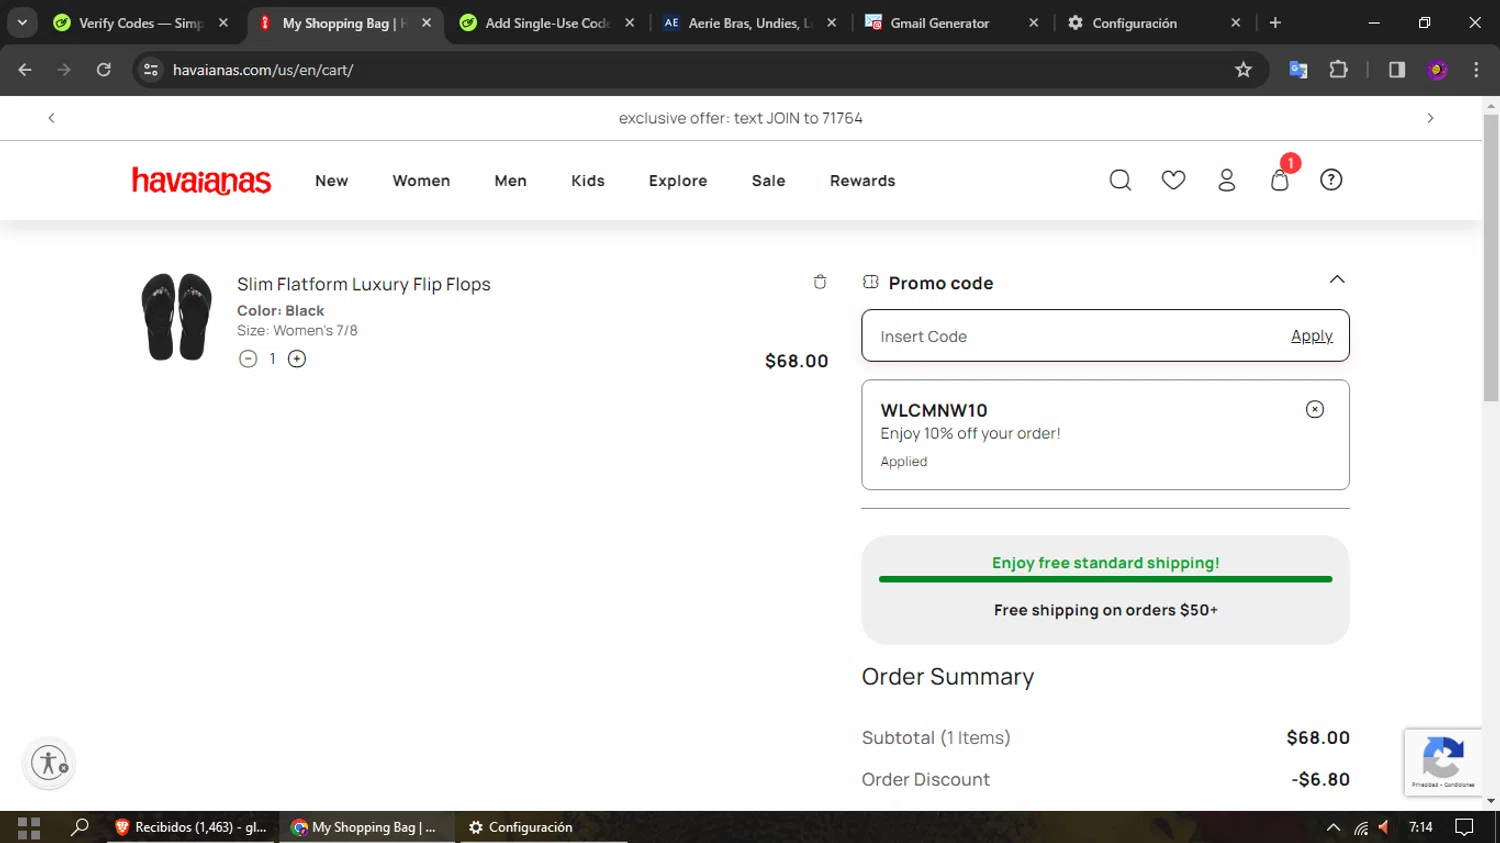The image size is (1500, 843).
Task: Go back in browser history
Action: pos(25,69)
